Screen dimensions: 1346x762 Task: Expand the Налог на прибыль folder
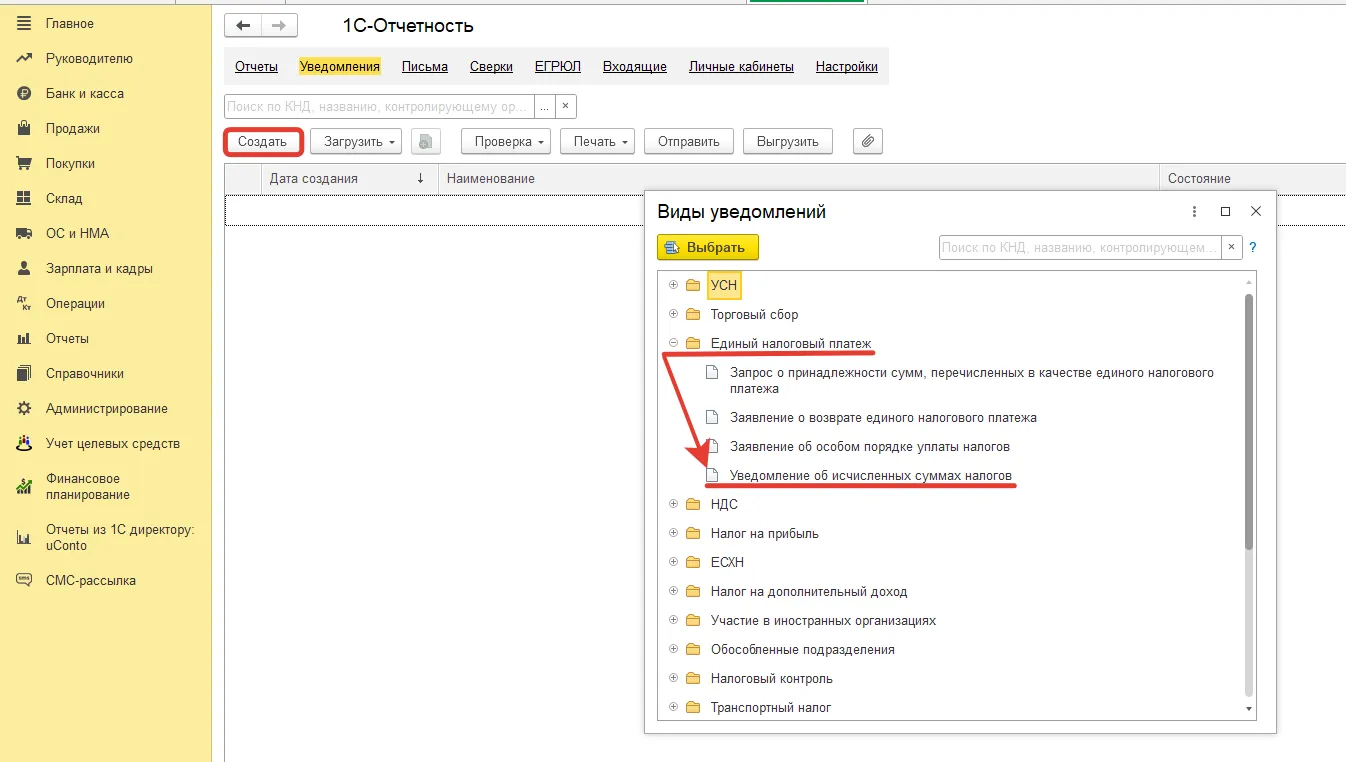[673, 533]
